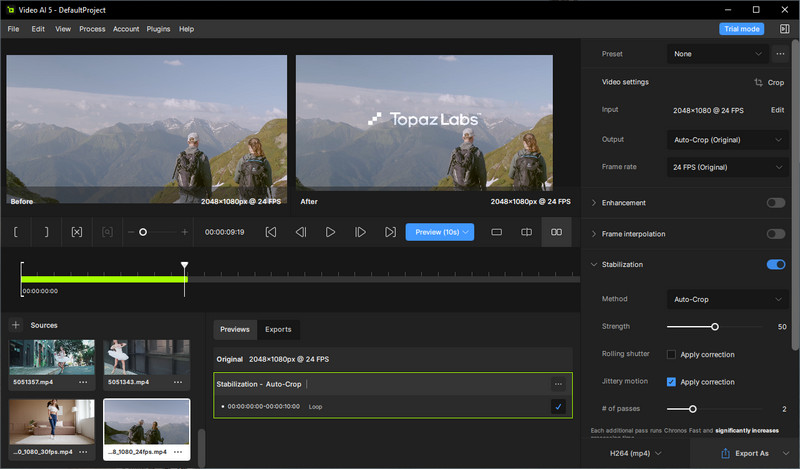Click the Crop icon in Video settings

coord(758,82)
